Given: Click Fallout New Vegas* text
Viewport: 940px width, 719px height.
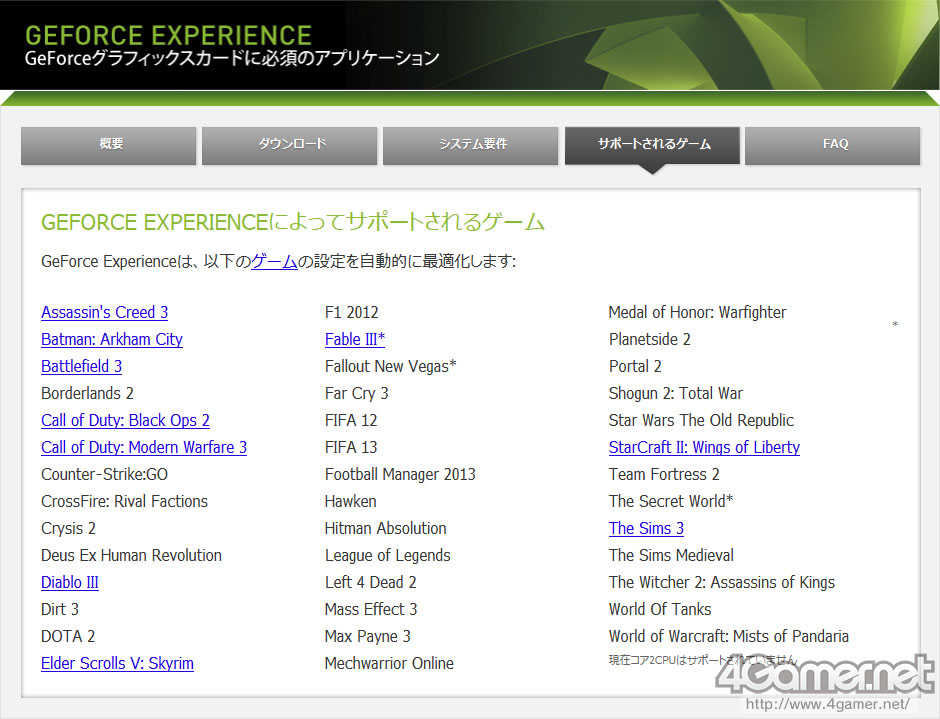Looking at the screenshot, I should click(391, 366).
